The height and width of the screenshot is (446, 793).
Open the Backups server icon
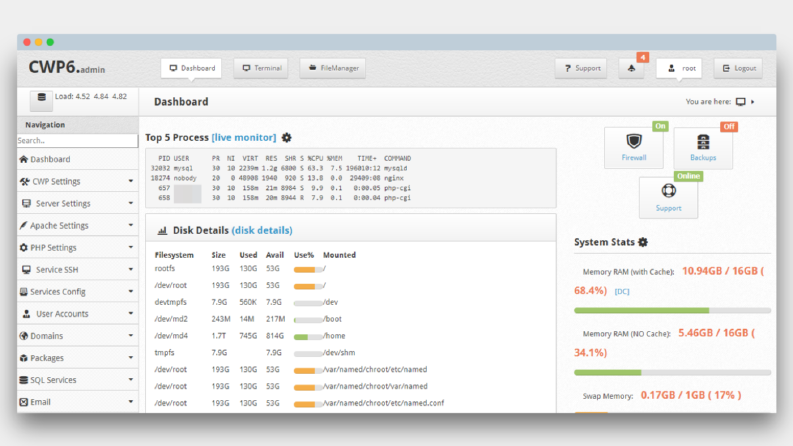(x=703, y=142)
